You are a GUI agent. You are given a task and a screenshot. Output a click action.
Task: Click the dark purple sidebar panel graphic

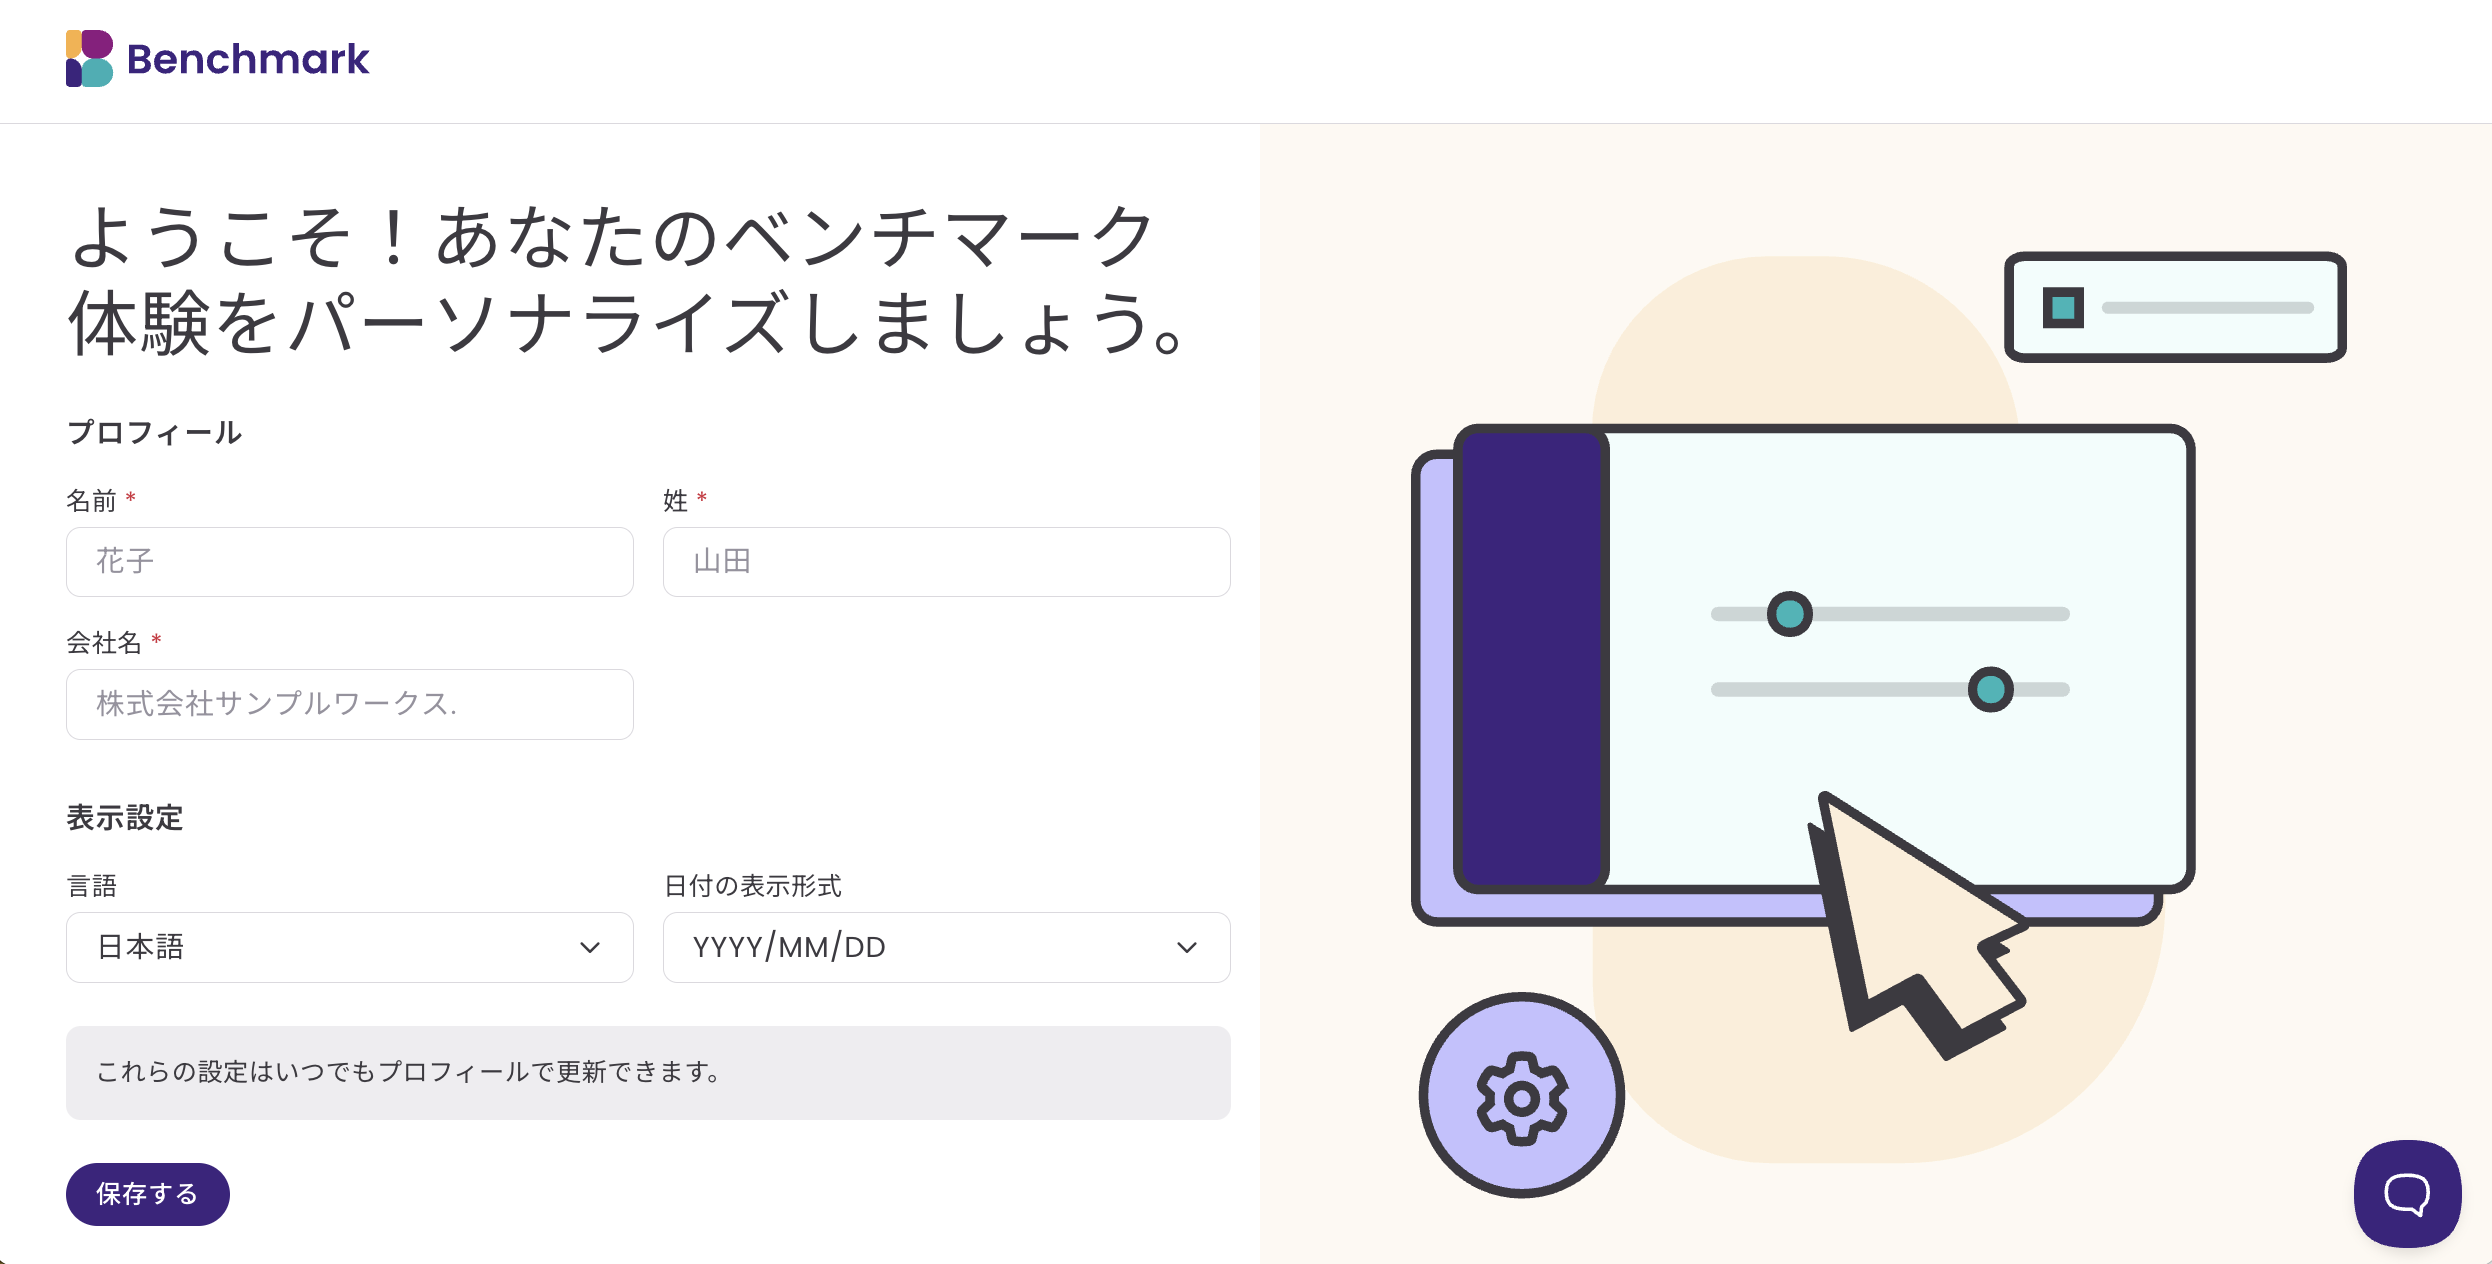(x=1531, y=659)
